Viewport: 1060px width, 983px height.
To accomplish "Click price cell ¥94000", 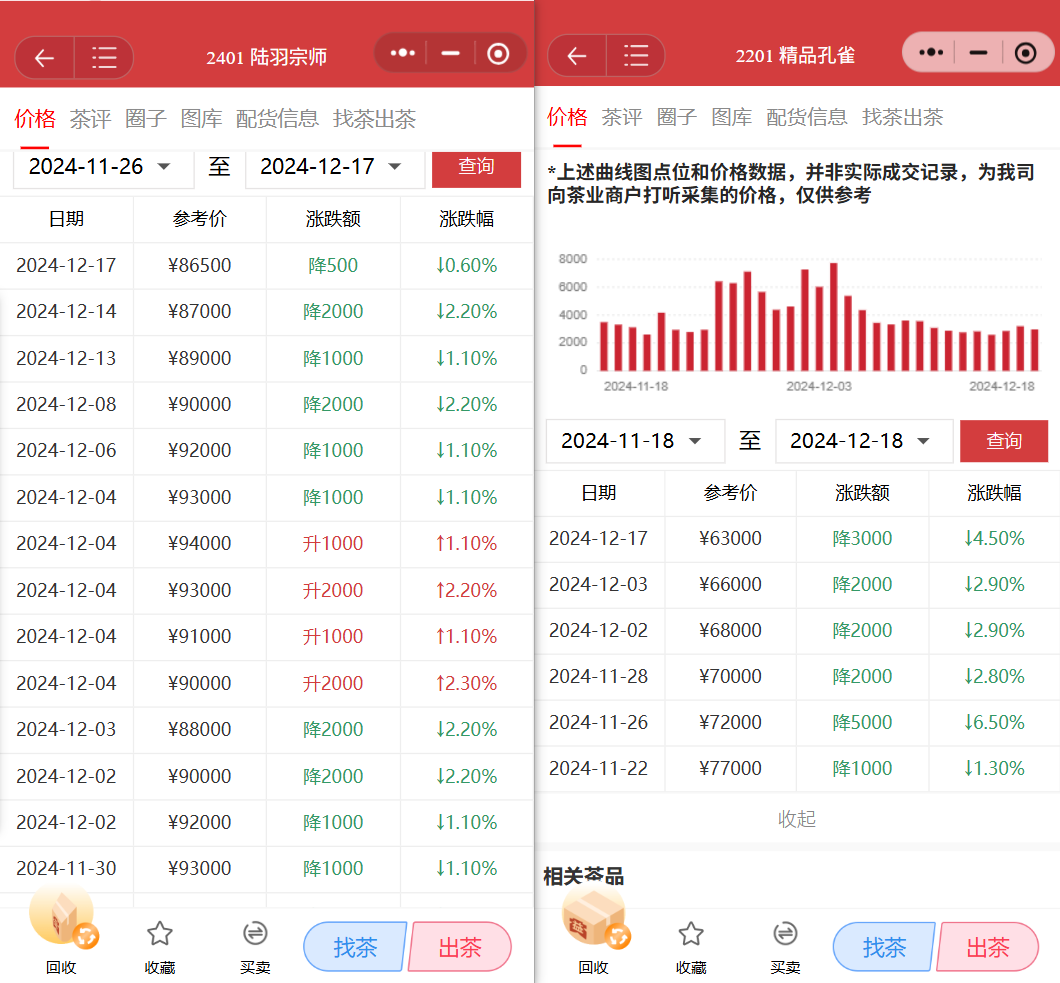I will 199,543.
